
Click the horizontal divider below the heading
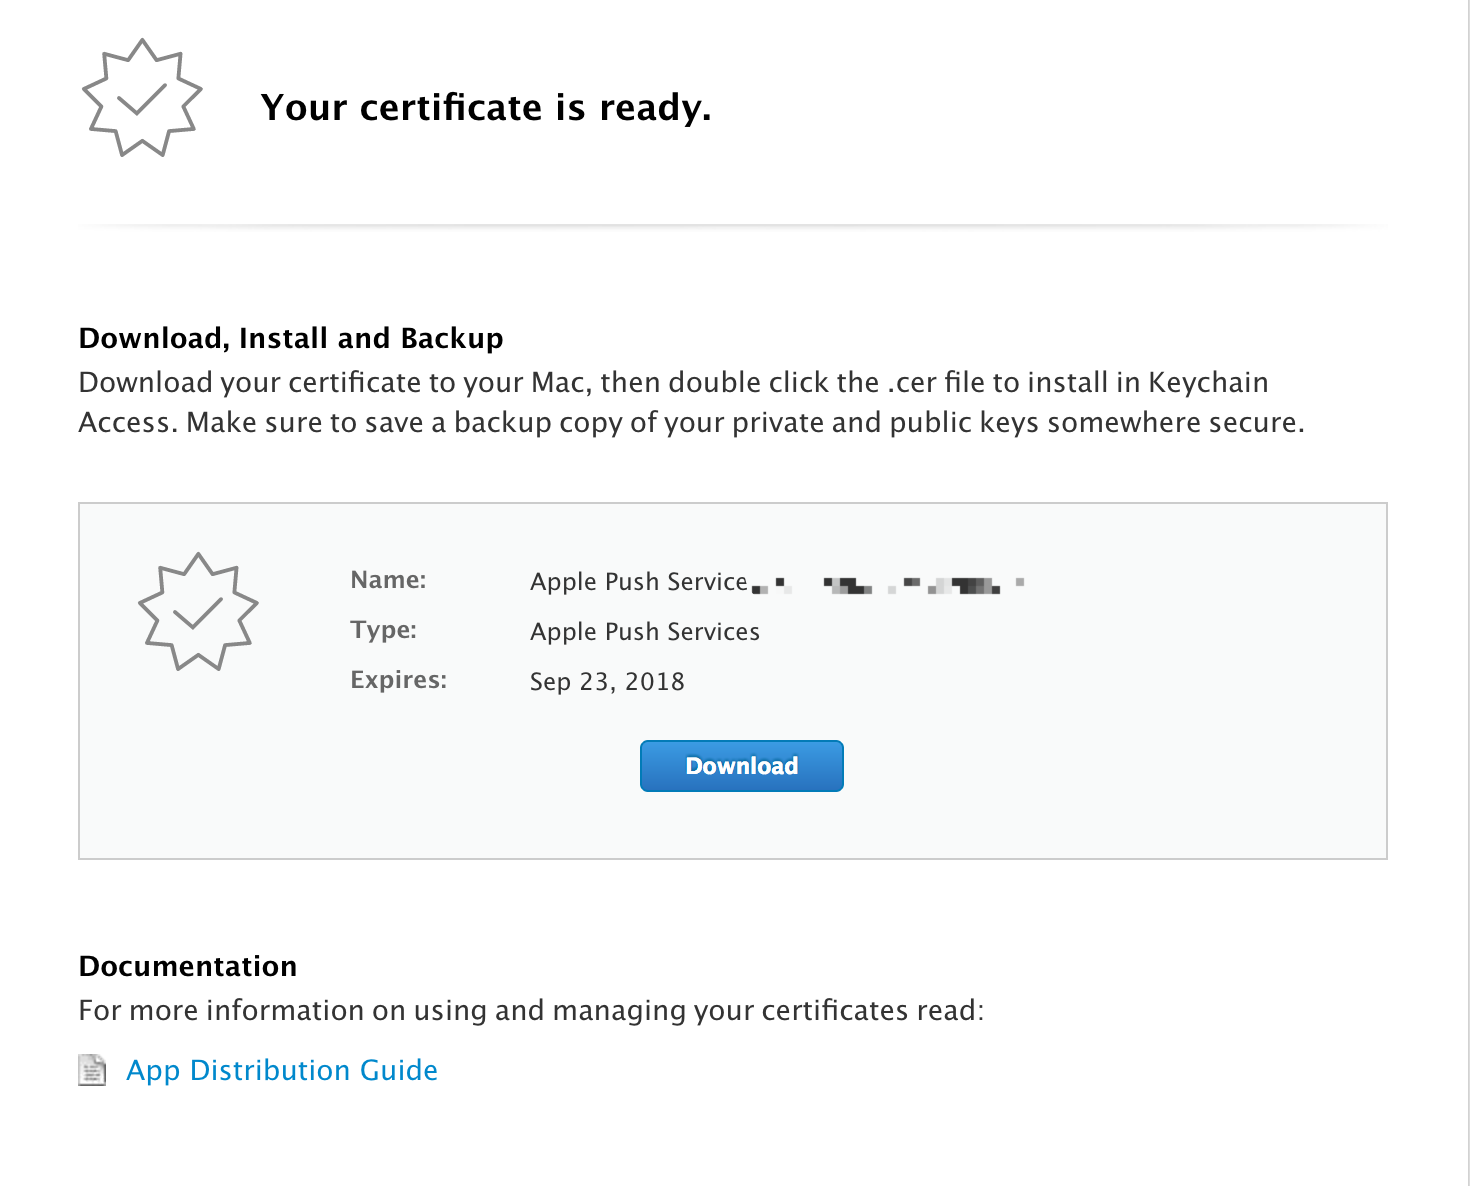point(733,226)
